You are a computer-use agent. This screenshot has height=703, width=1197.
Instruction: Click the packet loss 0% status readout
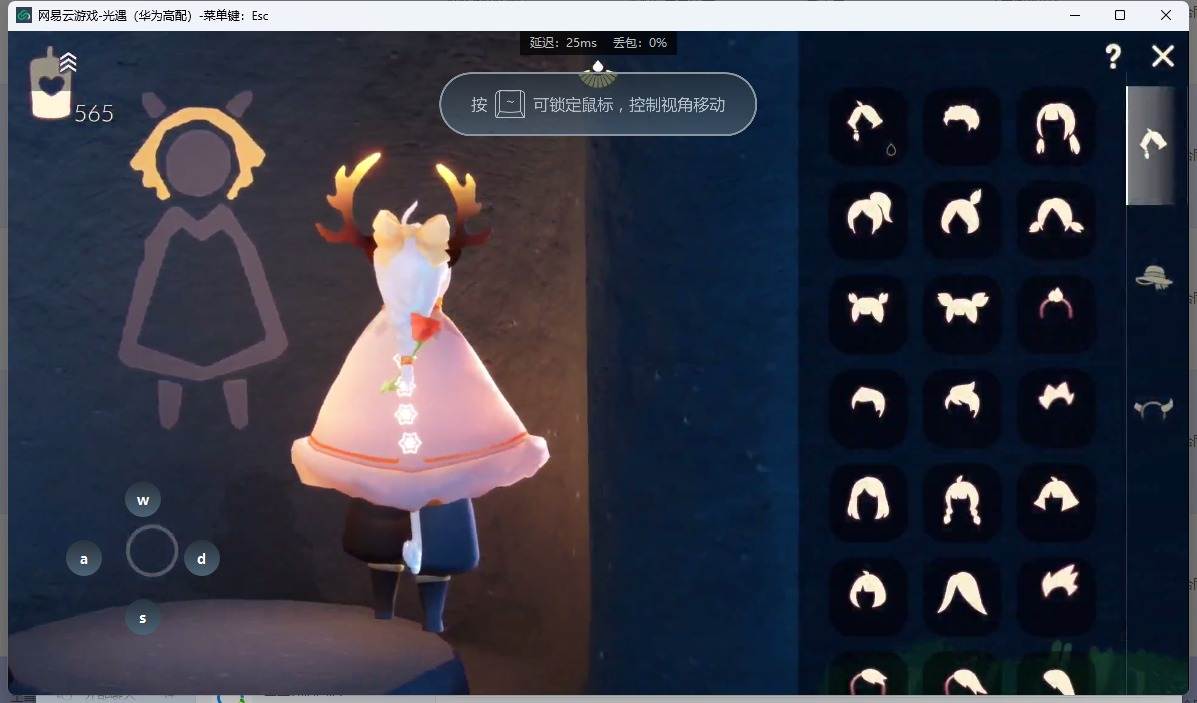click(640, 43)
